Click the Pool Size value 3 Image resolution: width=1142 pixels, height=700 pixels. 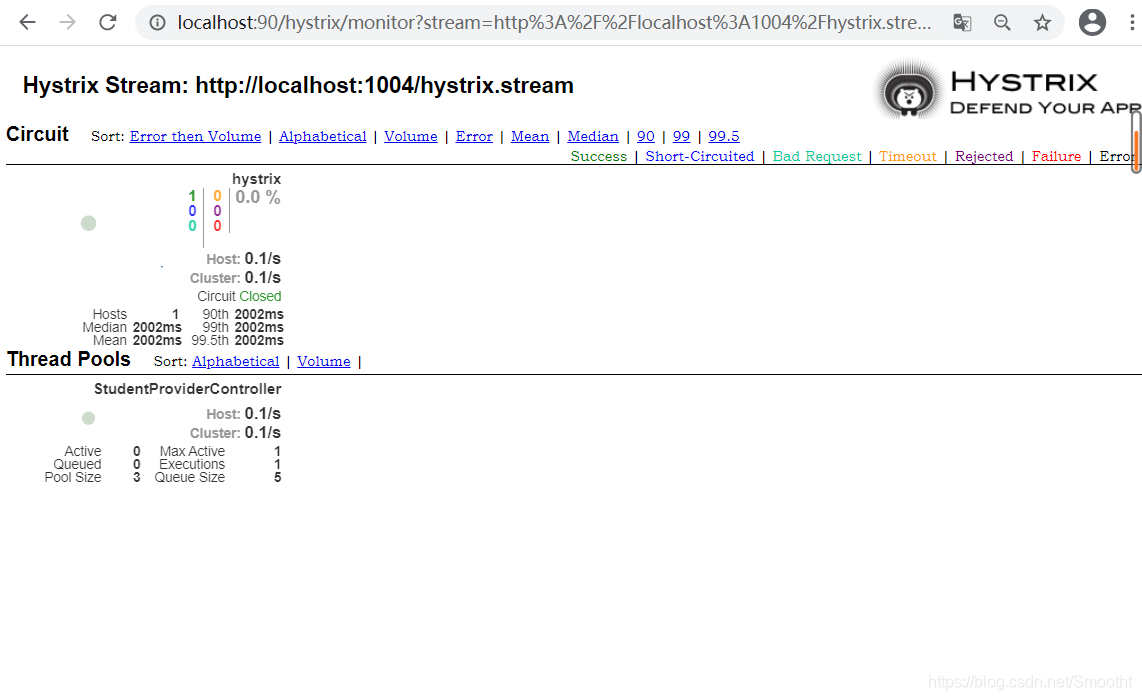[x=136, y=478]
